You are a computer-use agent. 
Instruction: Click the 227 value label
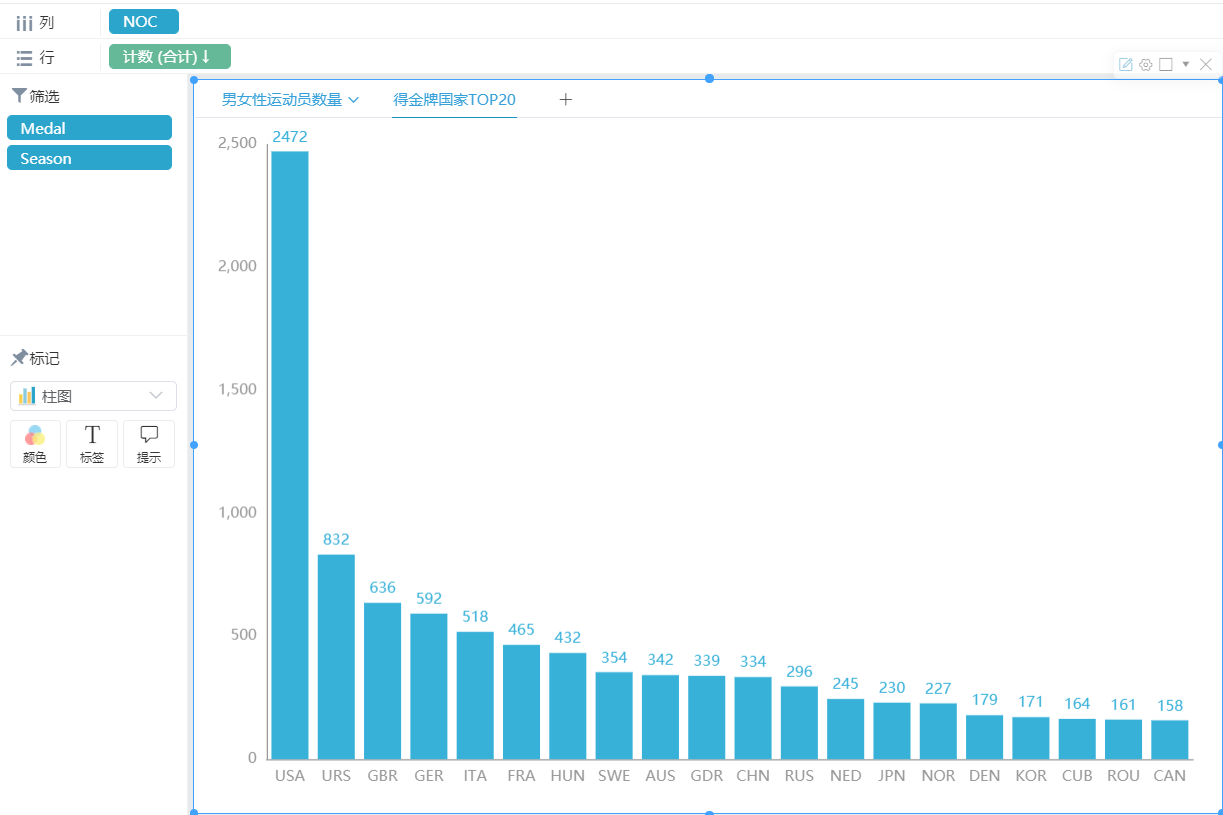938,689
